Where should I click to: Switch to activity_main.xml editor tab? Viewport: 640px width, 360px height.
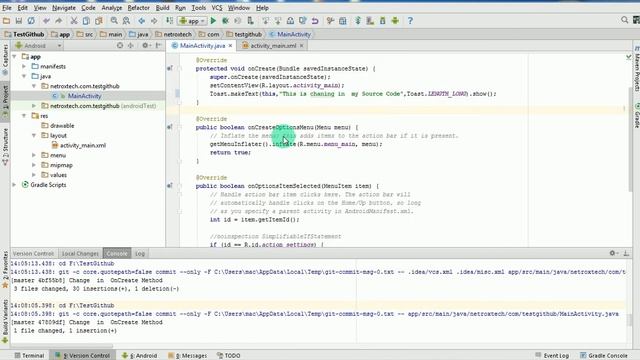[273, 46]
